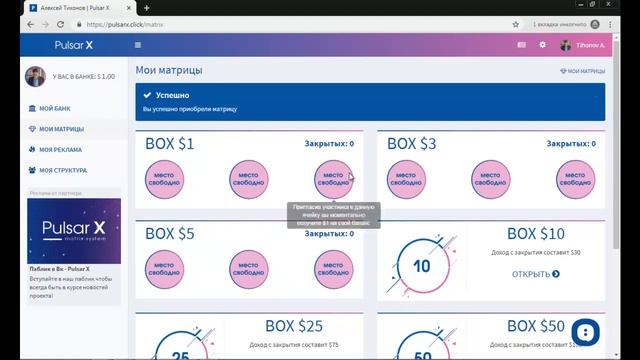Select Мои матрицы sidebar item
Viewport: 640px width, 360px height.
(x=61, y=129)
